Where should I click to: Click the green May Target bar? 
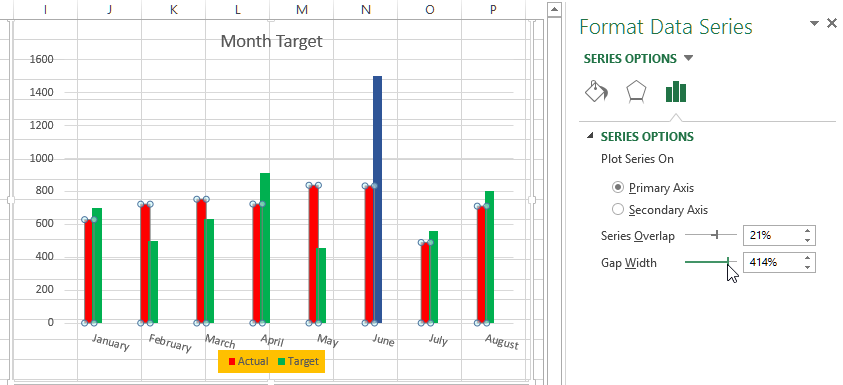(x=322, y=286)
